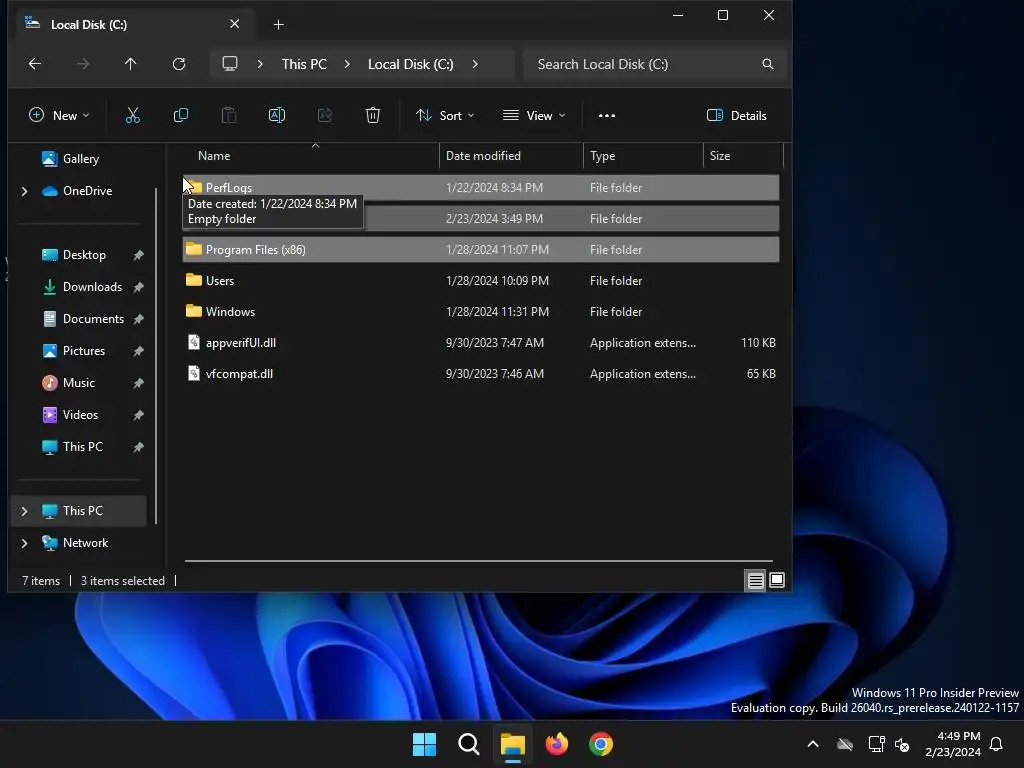Expand the Network tree node
The height and width of the screenshot is (768, 1024).
click(x=25, y=543)
